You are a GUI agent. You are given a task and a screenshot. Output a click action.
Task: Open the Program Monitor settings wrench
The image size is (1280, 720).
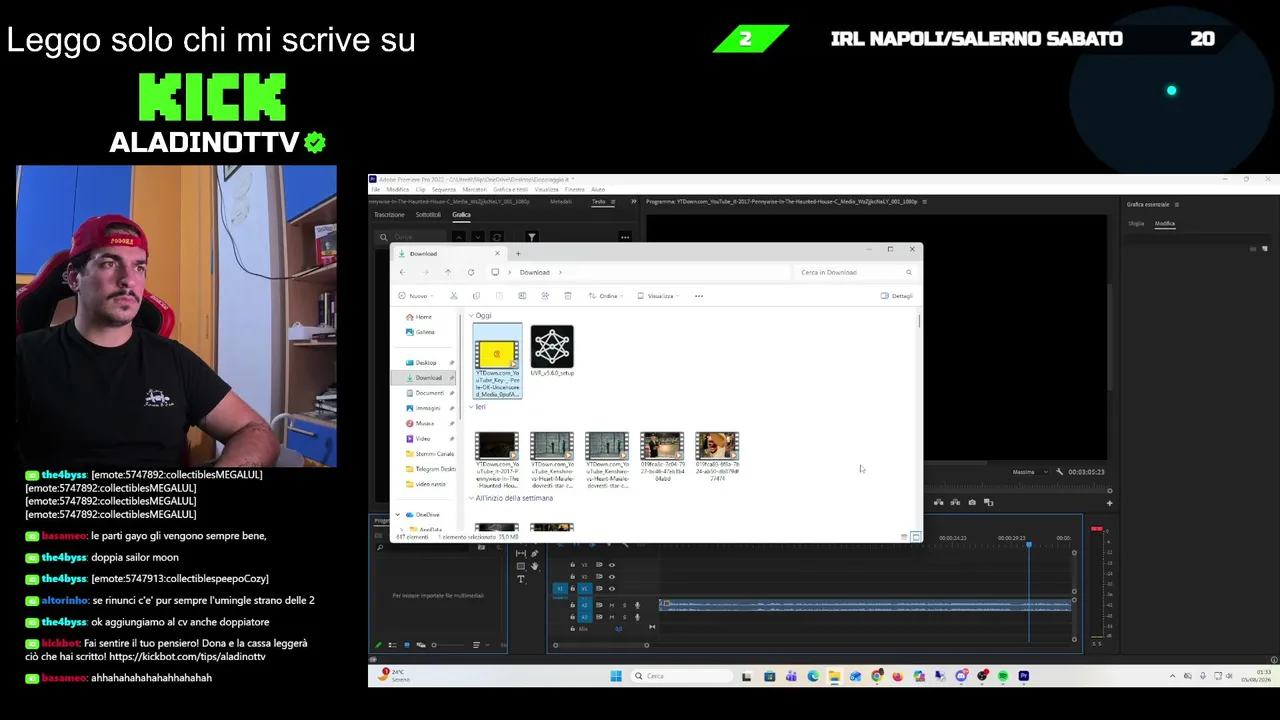(x=1060, y=471)
